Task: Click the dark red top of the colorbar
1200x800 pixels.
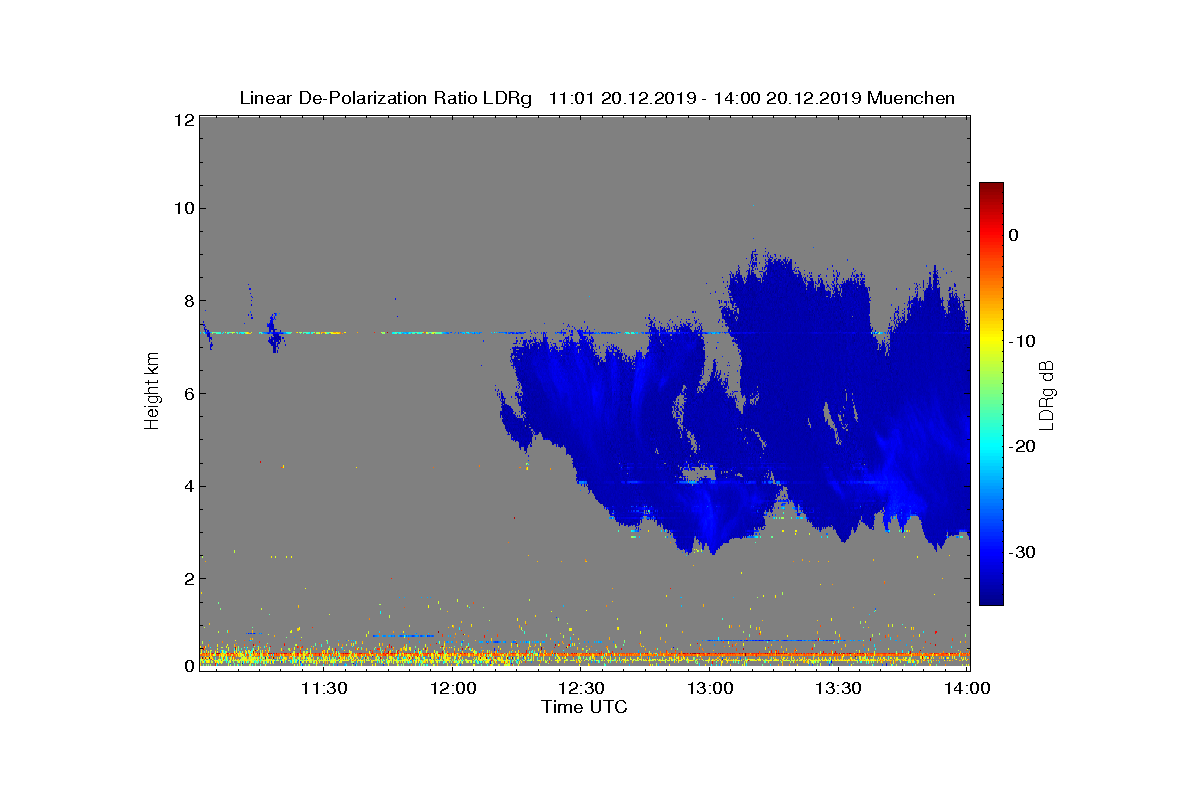Action: click(991, 190)
